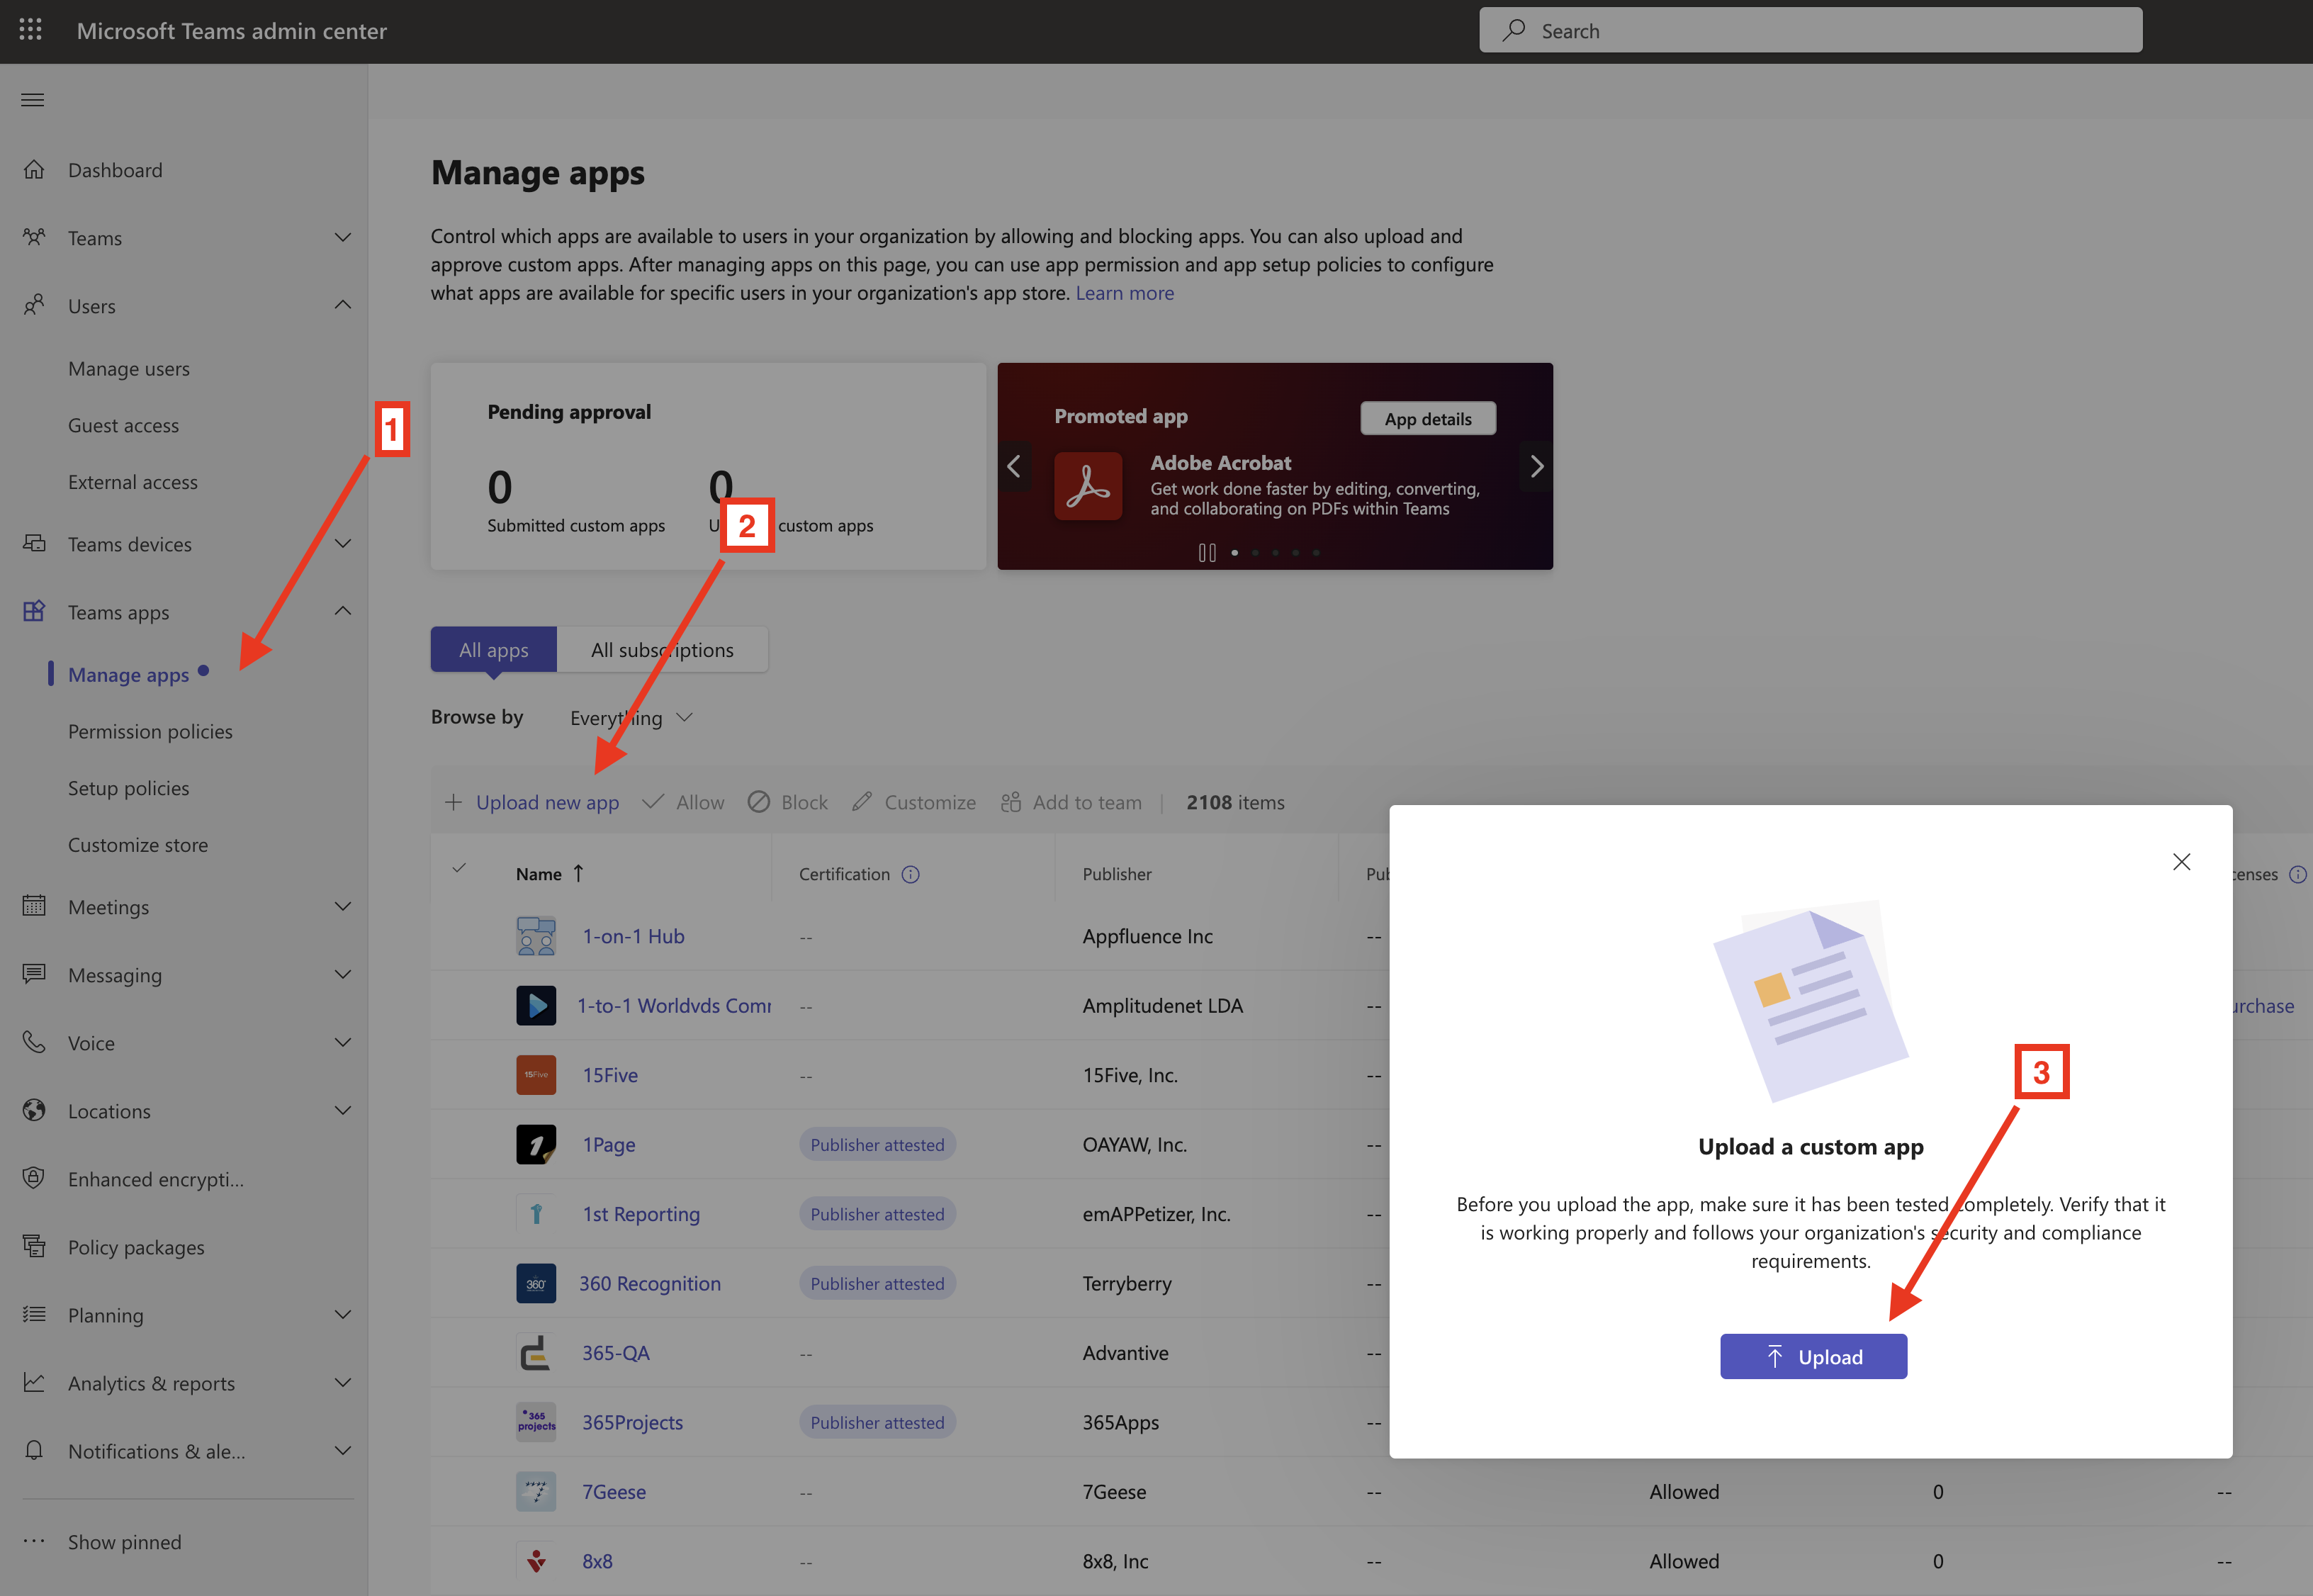Select the second carousel dot indicator
Screen dimensions: 2313x1596
pos(1255,553)
